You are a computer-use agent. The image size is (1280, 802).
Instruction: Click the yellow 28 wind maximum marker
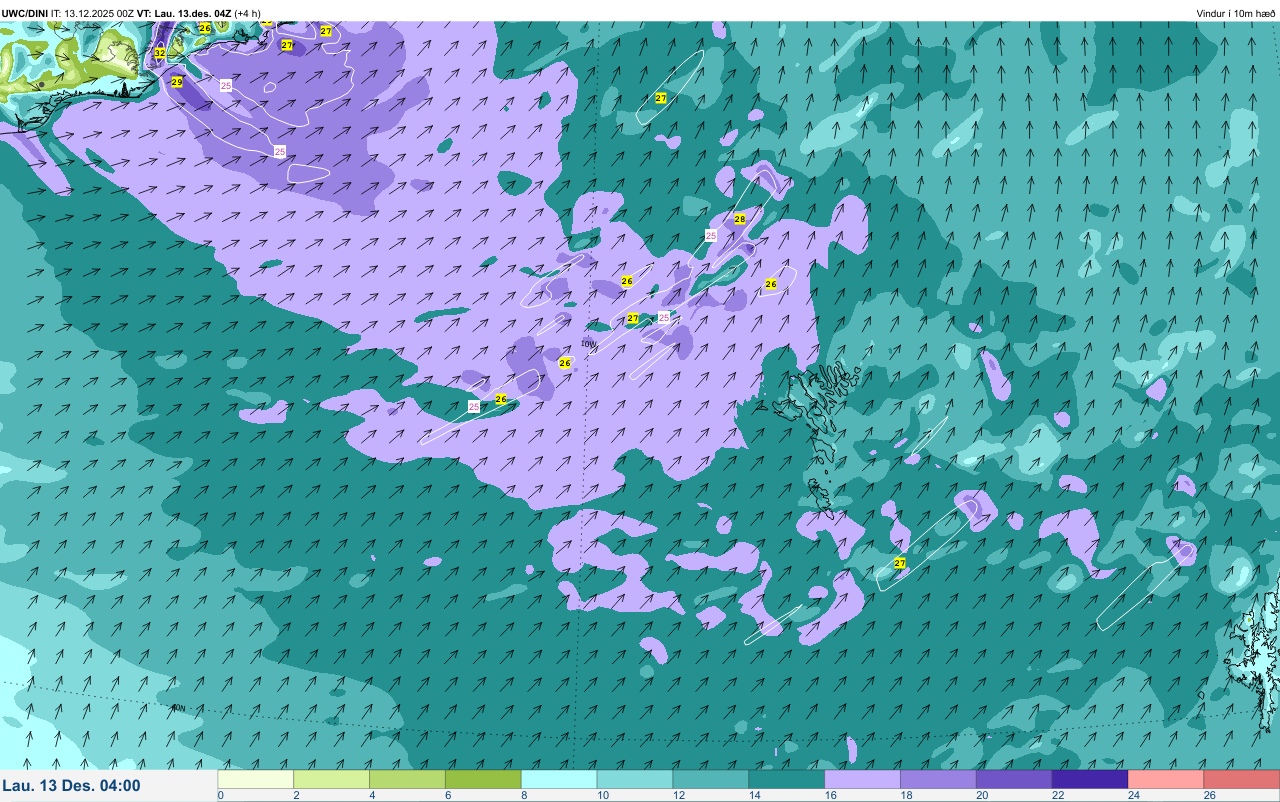pyautogui.click(x=740, y=219)
